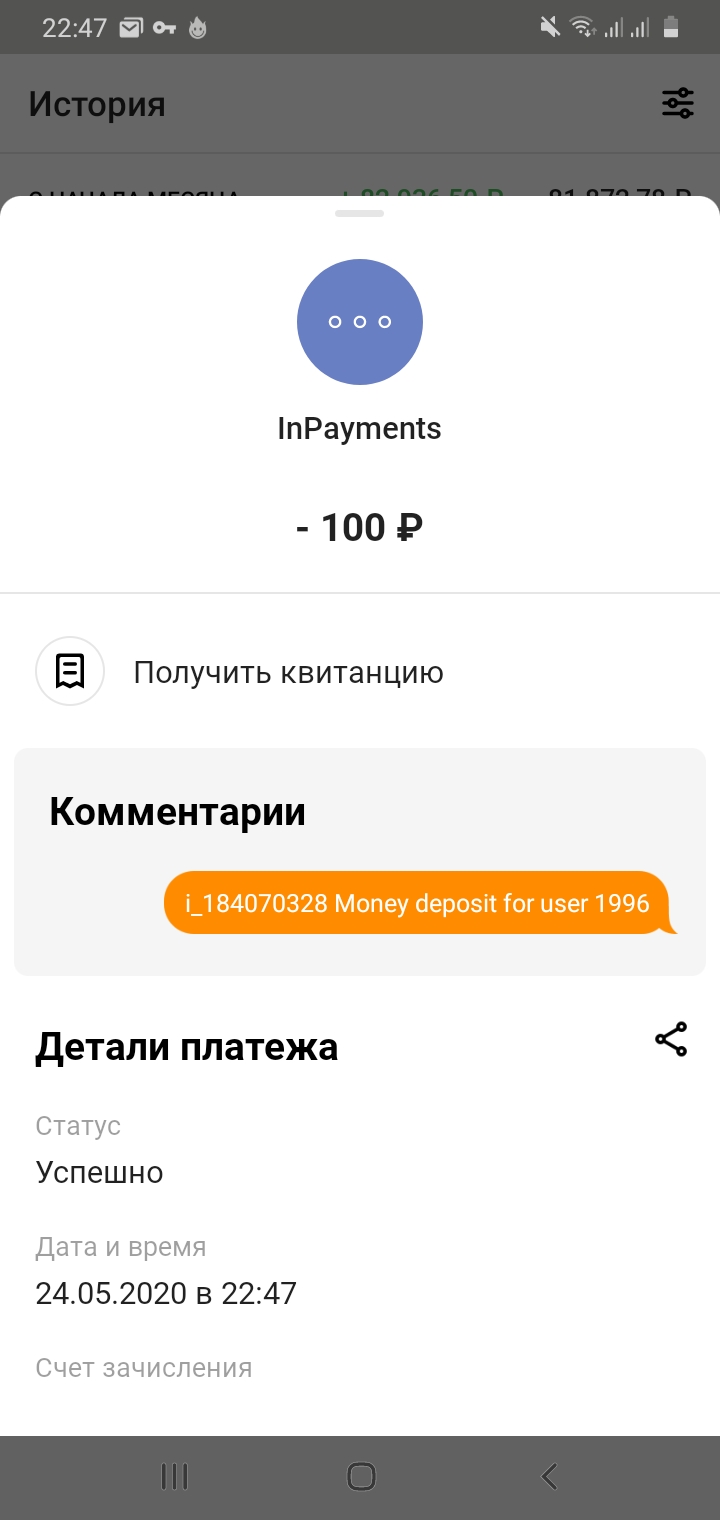Tap the 'История' header title
Viewport: 720px width, 1520px height.
(x=97, y=104)
